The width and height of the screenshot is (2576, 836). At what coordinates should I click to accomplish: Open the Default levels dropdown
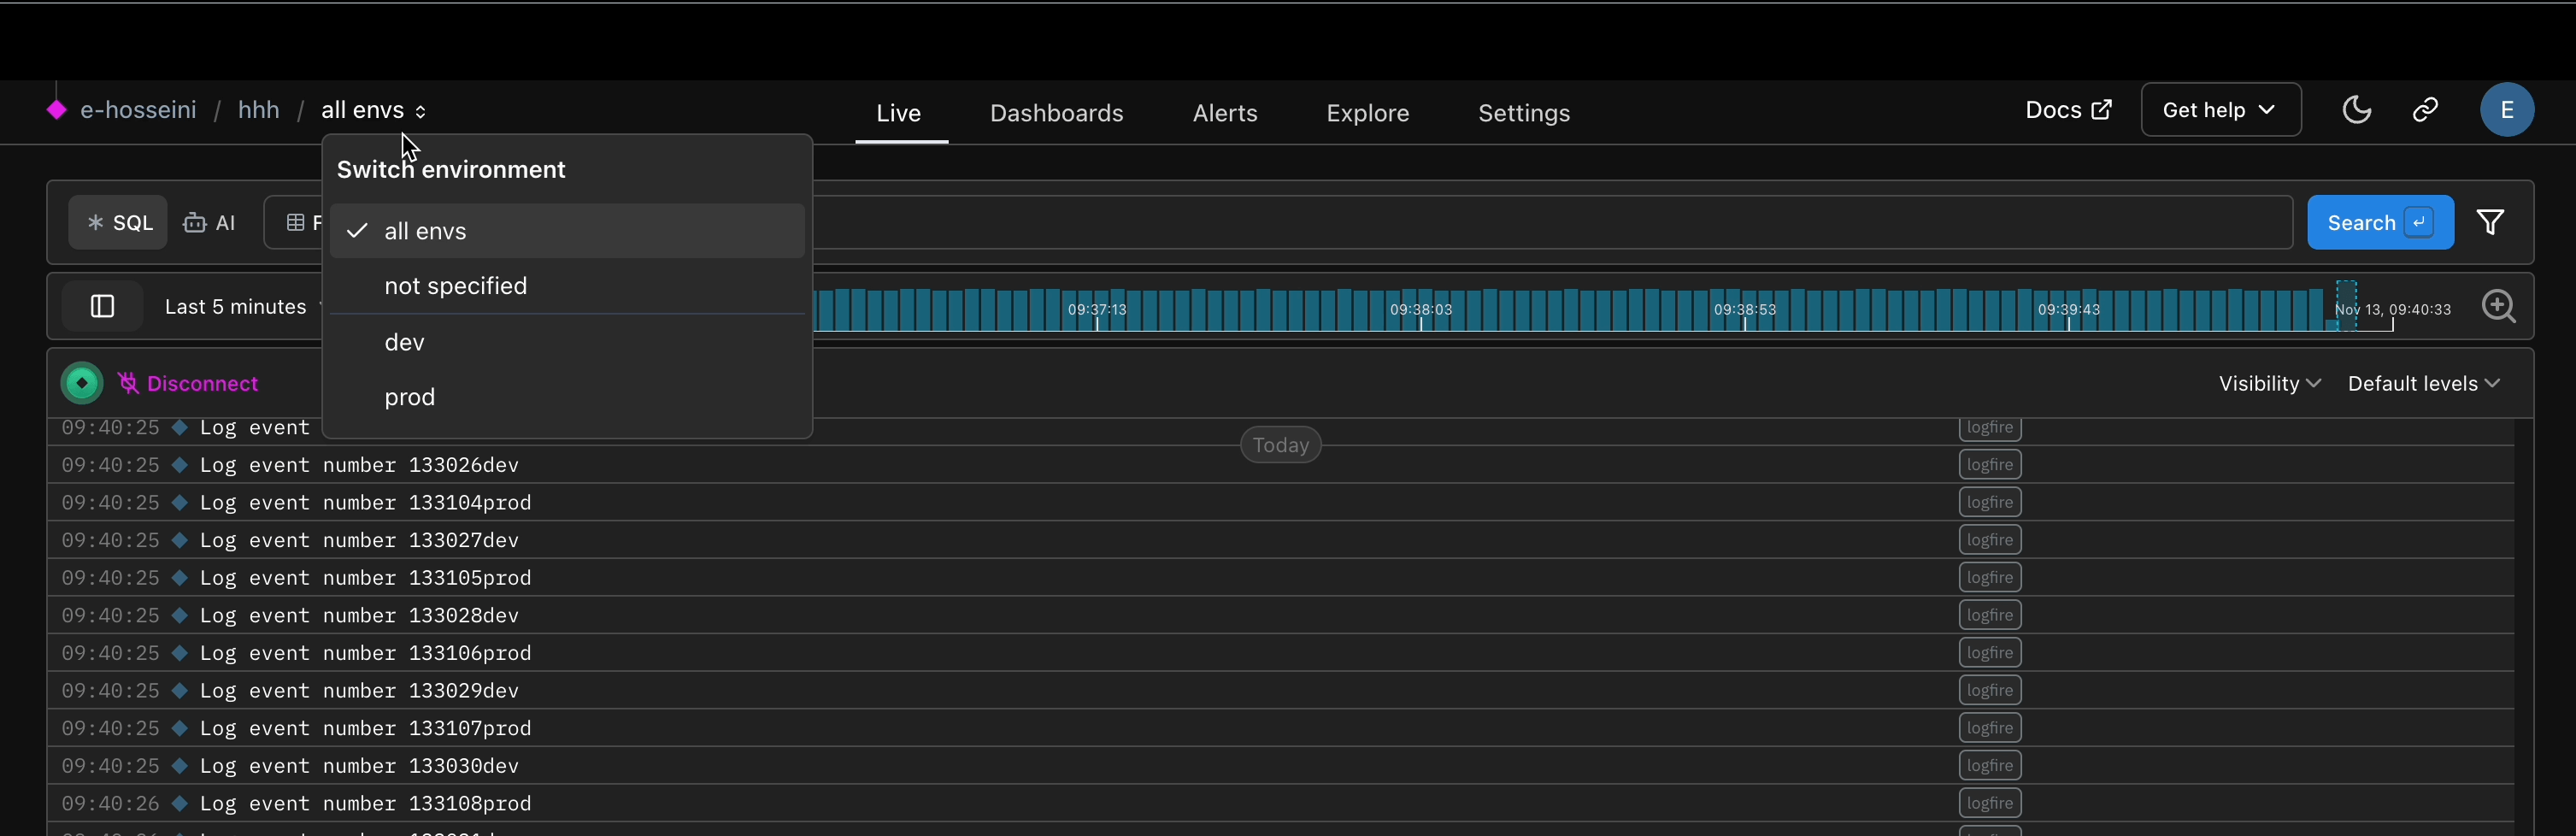tap(2423, 384)
